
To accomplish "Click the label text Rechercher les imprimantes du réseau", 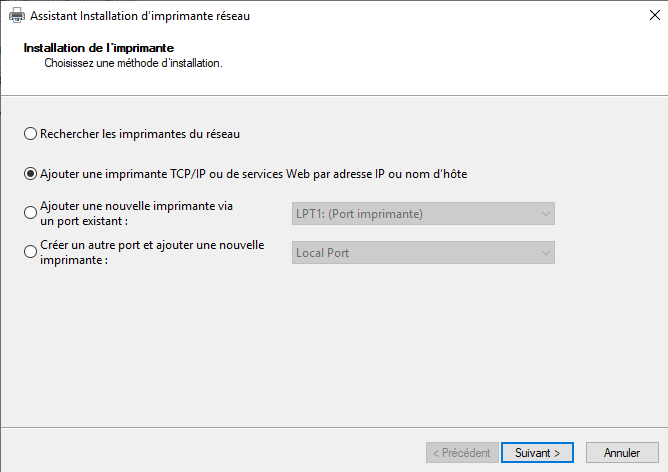I will (140, 134).
